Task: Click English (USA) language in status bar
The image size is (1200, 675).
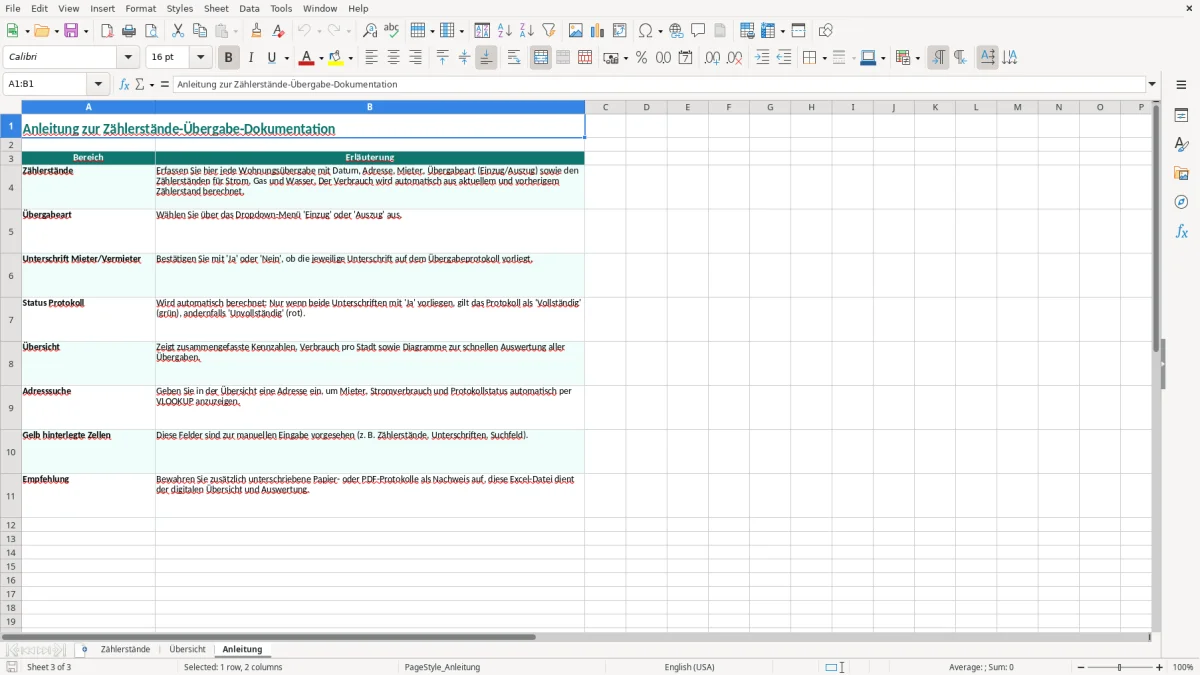Action: coord(689,667)
